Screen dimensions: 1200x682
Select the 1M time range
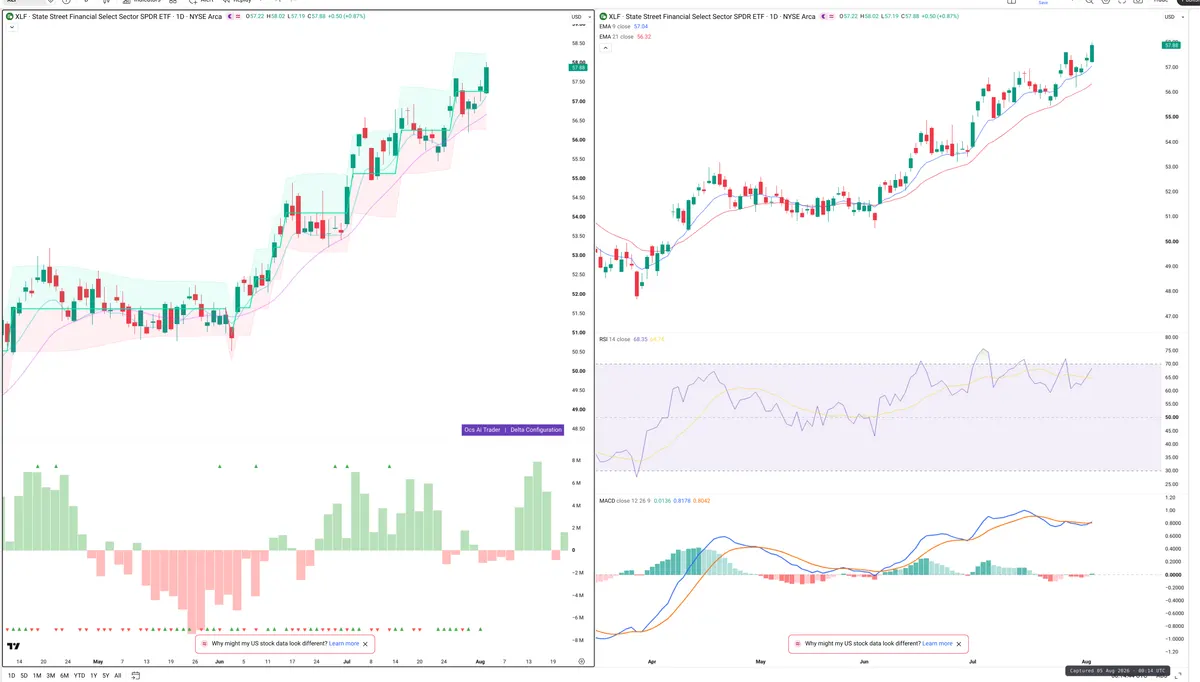coord(37,676)
